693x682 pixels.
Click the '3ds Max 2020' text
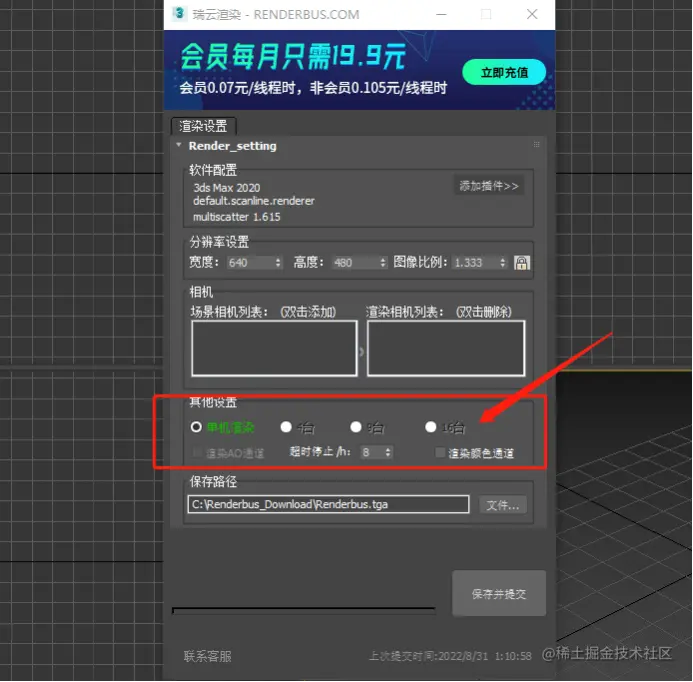pos(227,188)
